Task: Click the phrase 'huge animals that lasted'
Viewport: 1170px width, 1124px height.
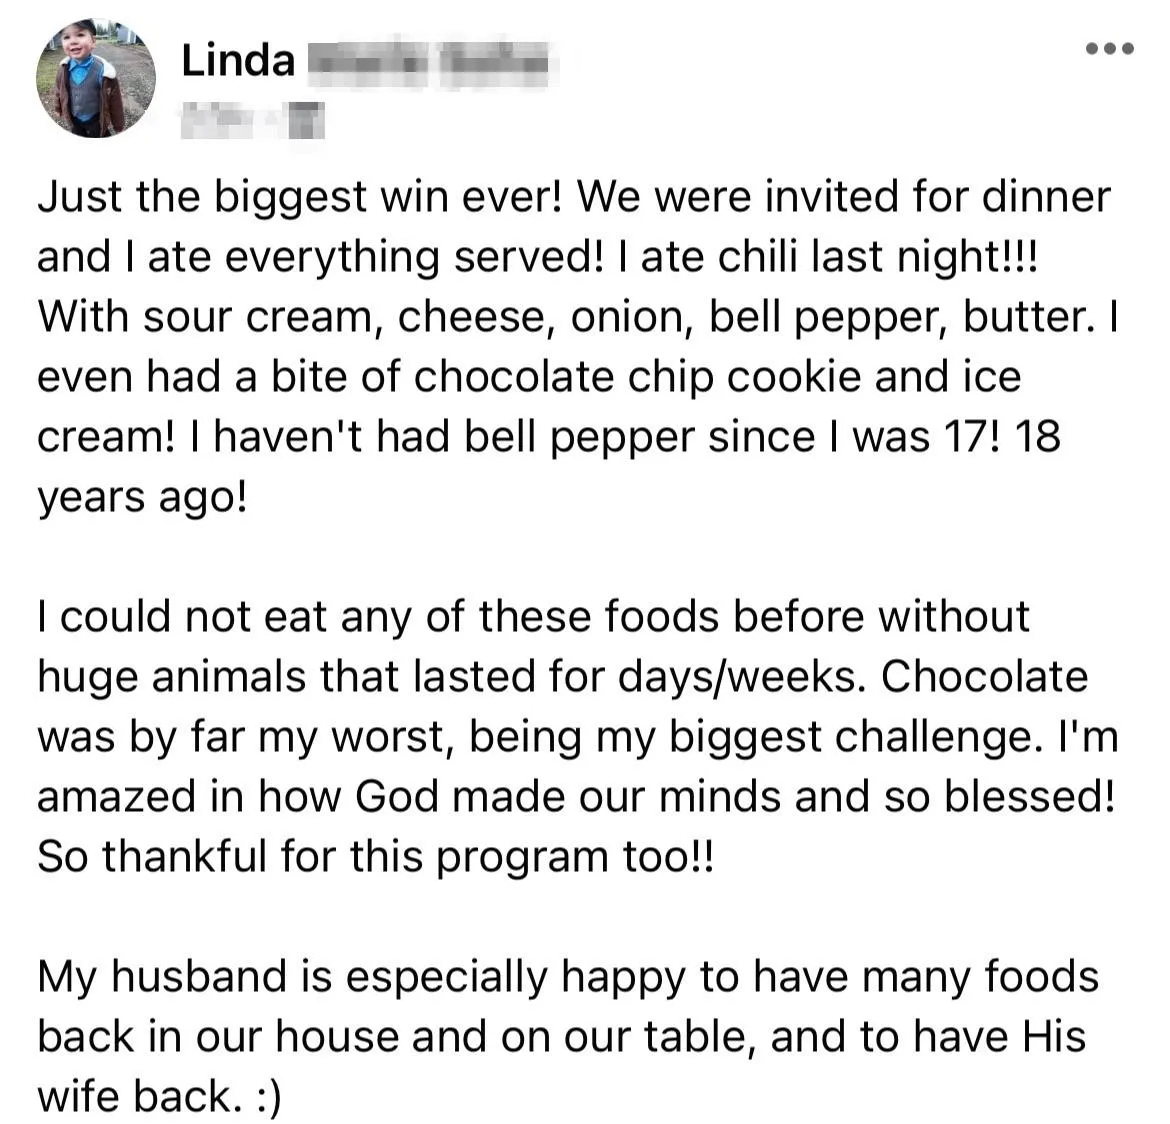Action: click(x=286, y=677)
